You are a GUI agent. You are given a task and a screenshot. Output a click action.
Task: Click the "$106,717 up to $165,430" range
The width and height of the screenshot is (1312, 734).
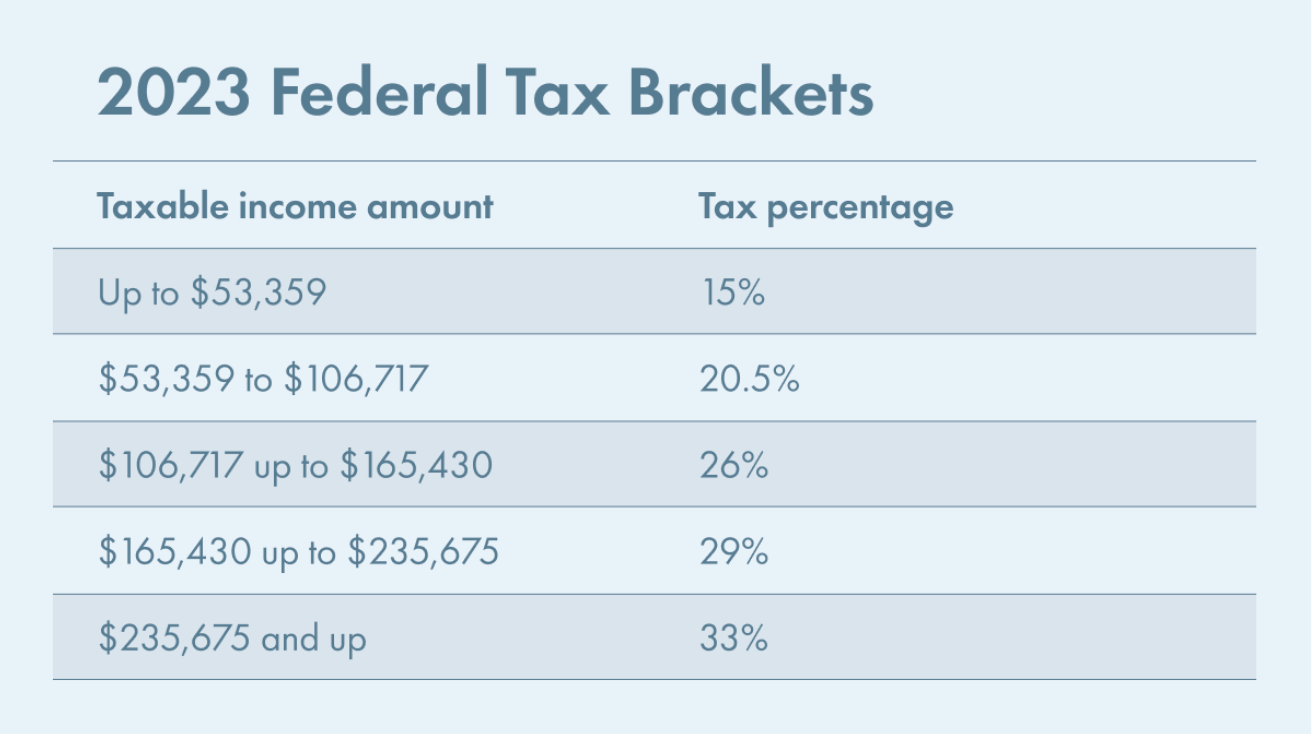pos(295,466)
